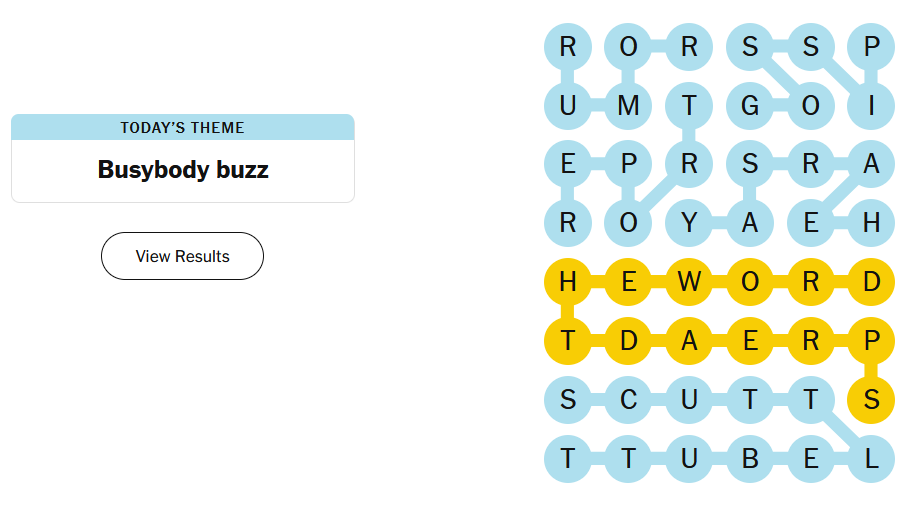The width and height of the screenshot is (905, 509).
Task: Click the Busybody buzz theme text
Action: (x=182, y=170)
